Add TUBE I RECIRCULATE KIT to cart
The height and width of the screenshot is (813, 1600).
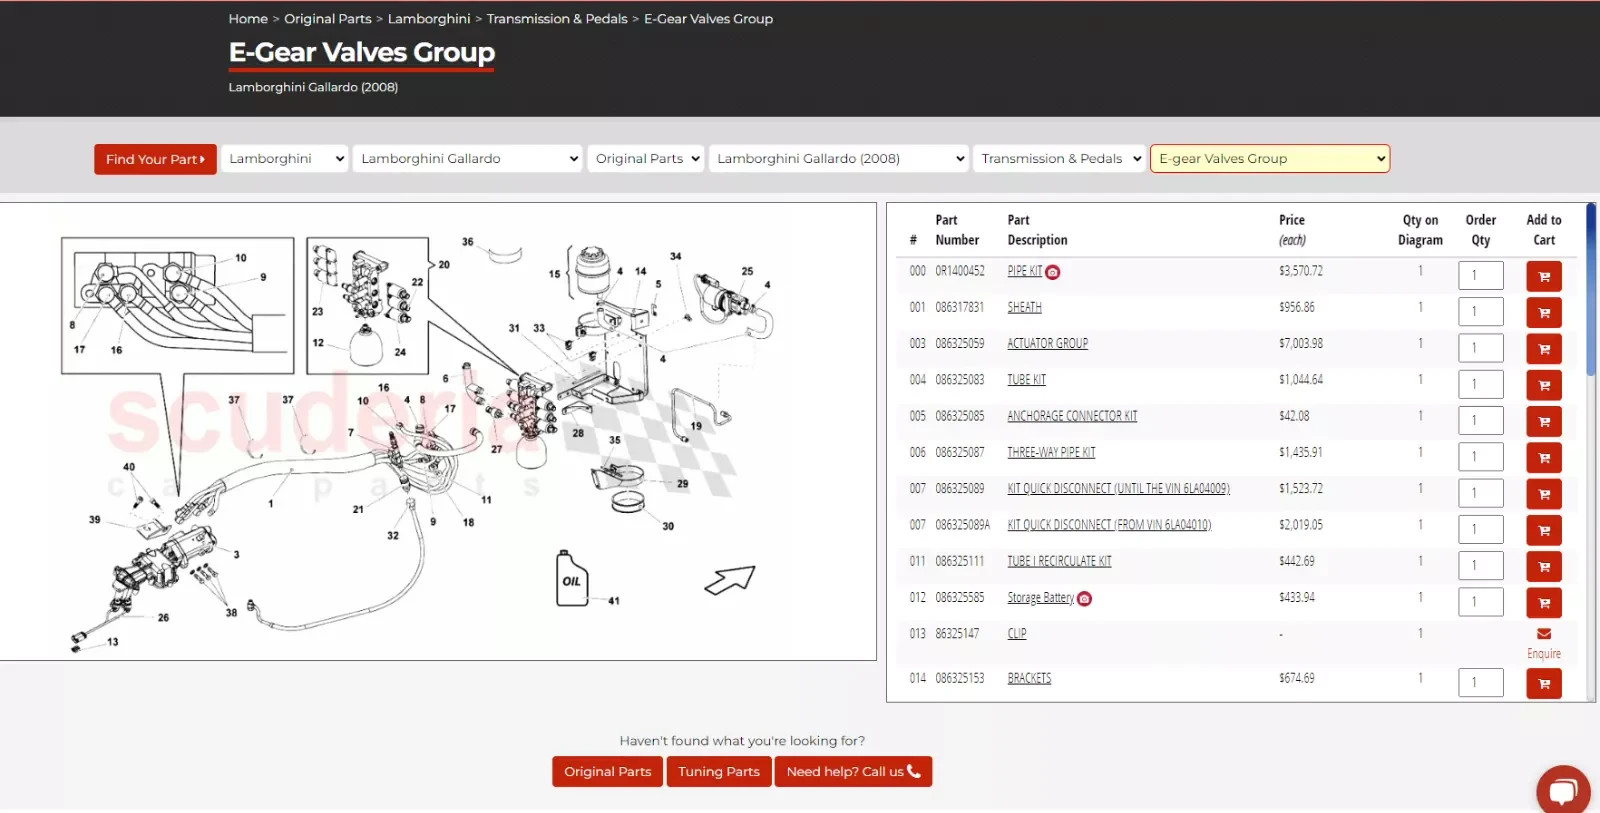pos(1544,567)
